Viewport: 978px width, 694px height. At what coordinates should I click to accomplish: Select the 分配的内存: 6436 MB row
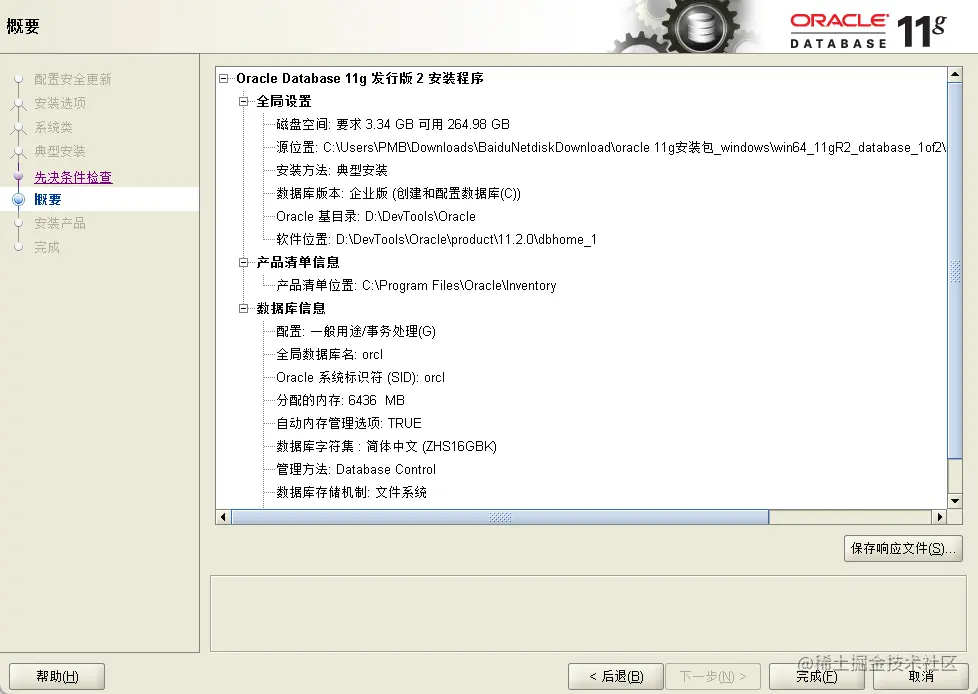(341, 401)
